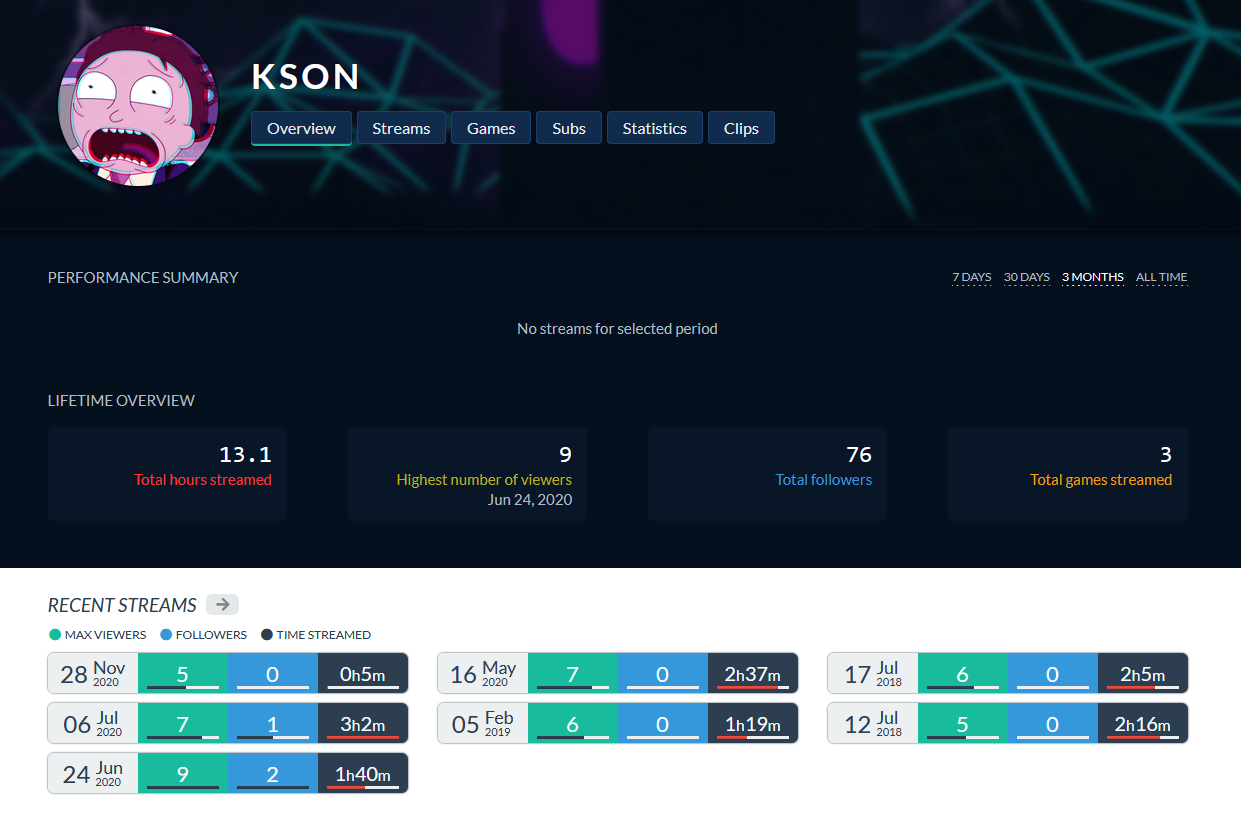Click the Highest number of viewers card
The image size is (1241, 813).
(x=467, y=474)
